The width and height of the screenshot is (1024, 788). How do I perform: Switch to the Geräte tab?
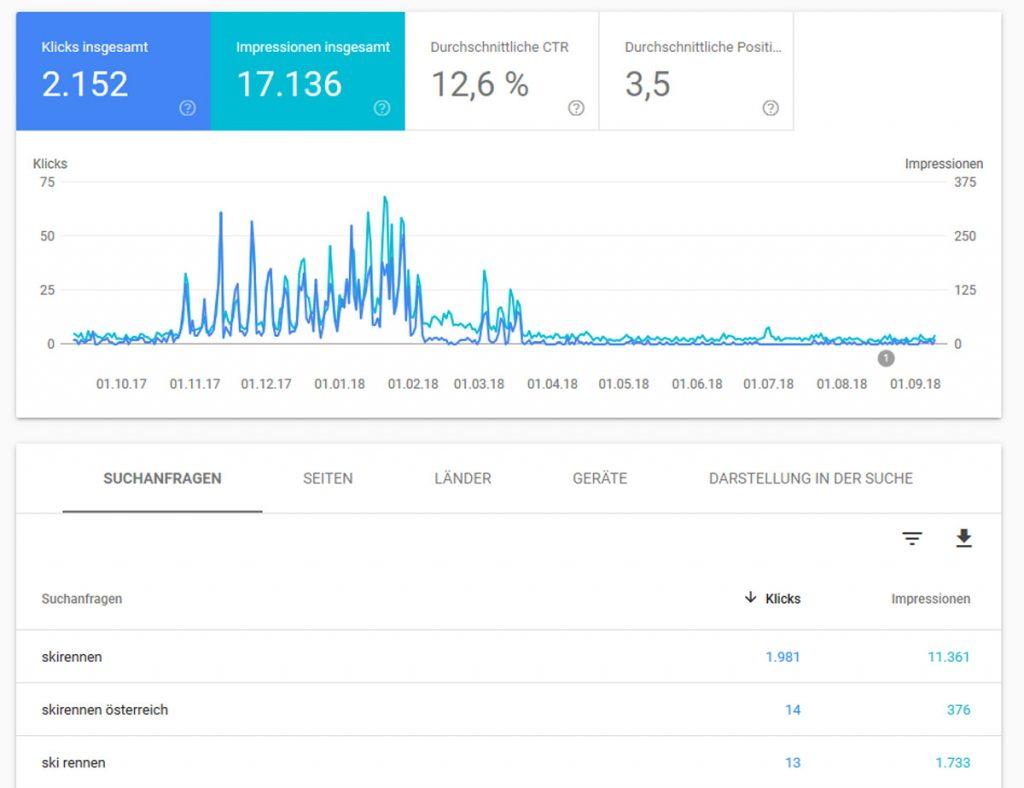pos(600,479)
